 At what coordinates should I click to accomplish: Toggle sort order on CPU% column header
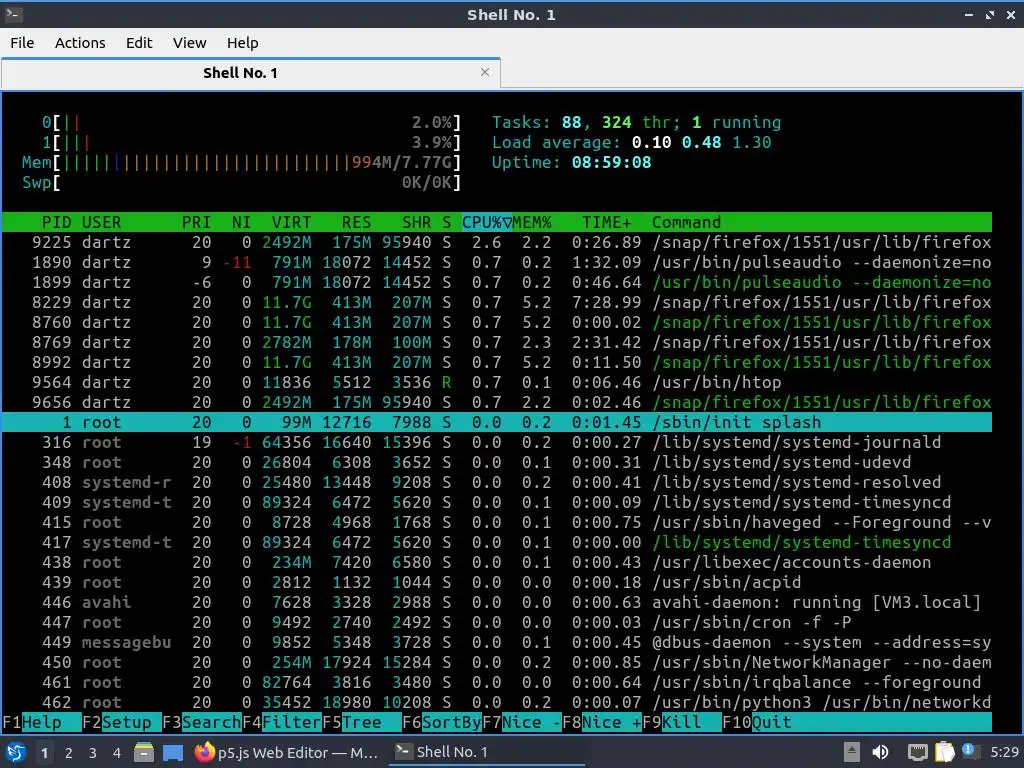pos(487,222)
